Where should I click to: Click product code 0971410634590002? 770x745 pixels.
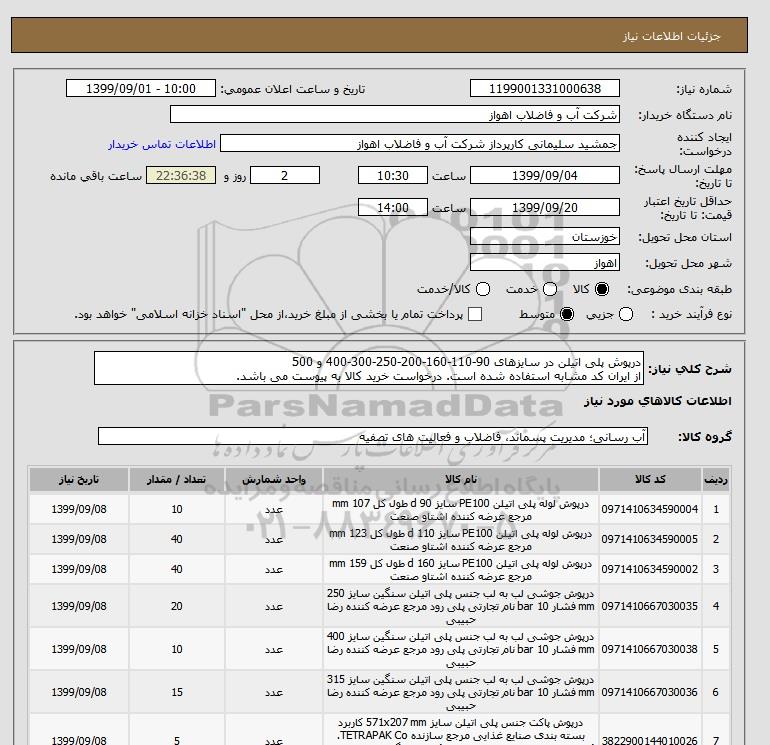tap(650, 569)
